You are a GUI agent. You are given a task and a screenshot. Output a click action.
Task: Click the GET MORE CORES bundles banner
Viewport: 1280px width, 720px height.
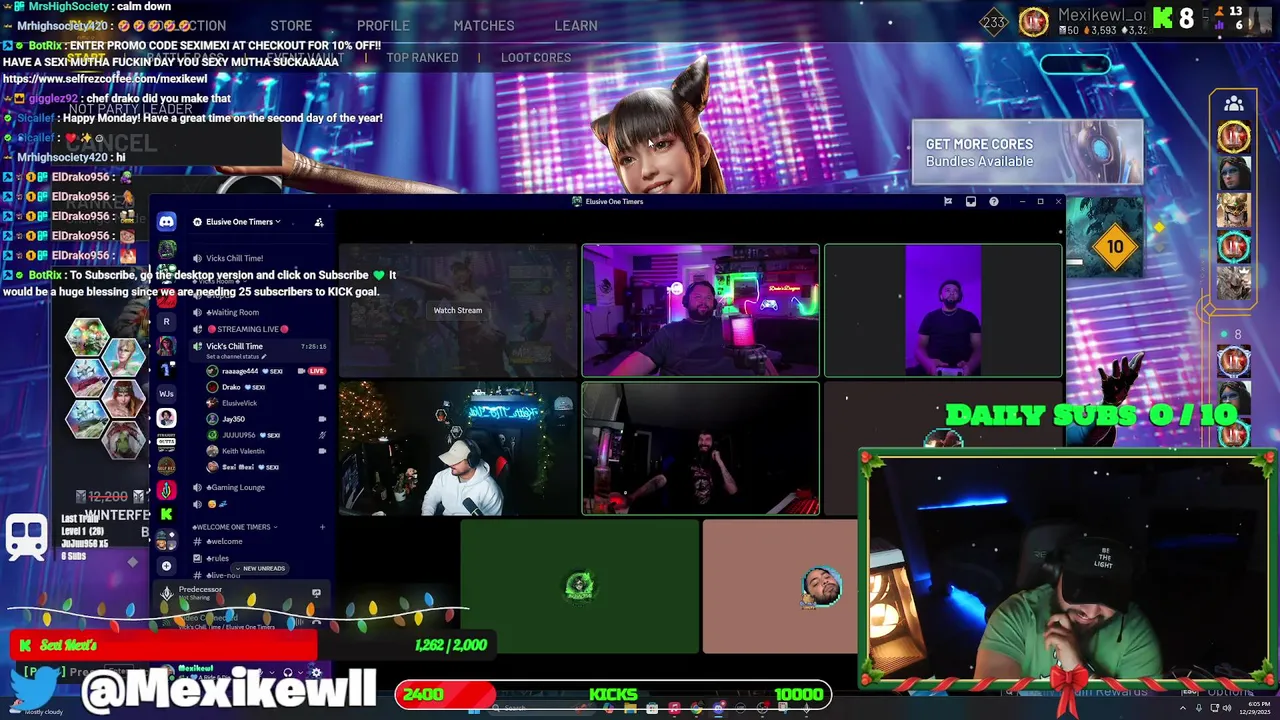pos(1027,152)
